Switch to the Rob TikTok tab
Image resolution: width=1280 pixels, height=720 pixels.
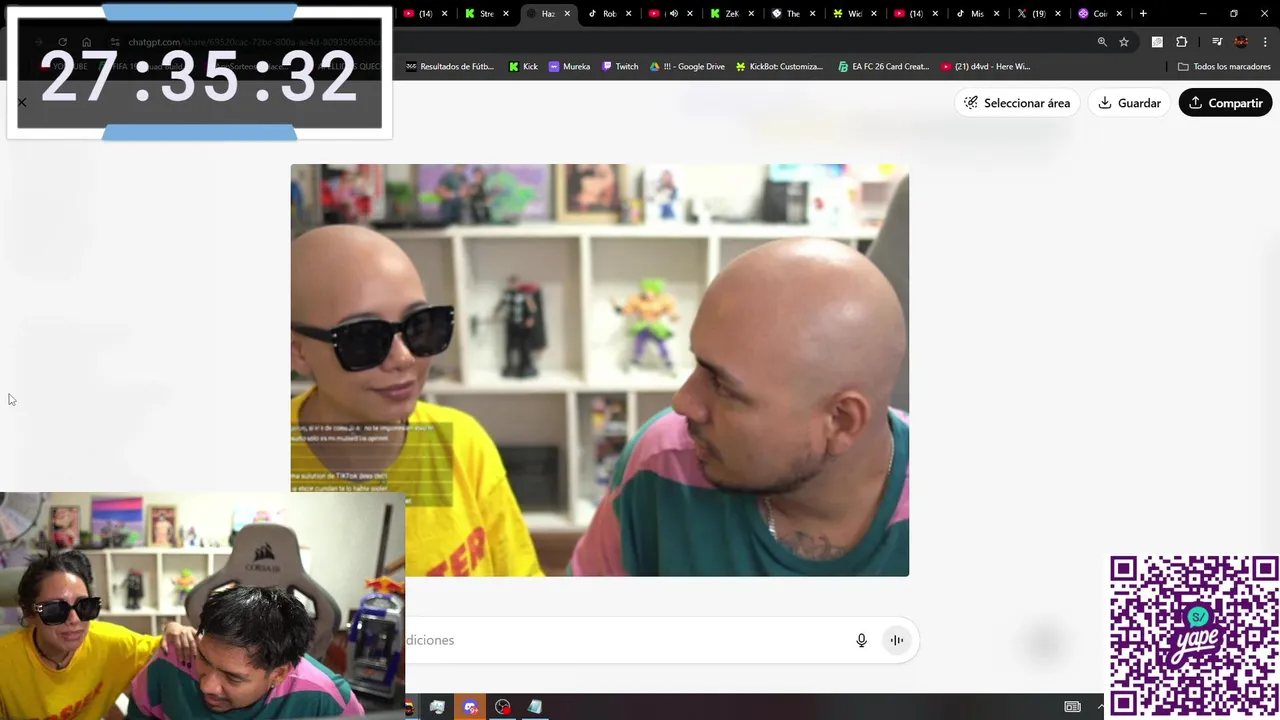point(609,14)
